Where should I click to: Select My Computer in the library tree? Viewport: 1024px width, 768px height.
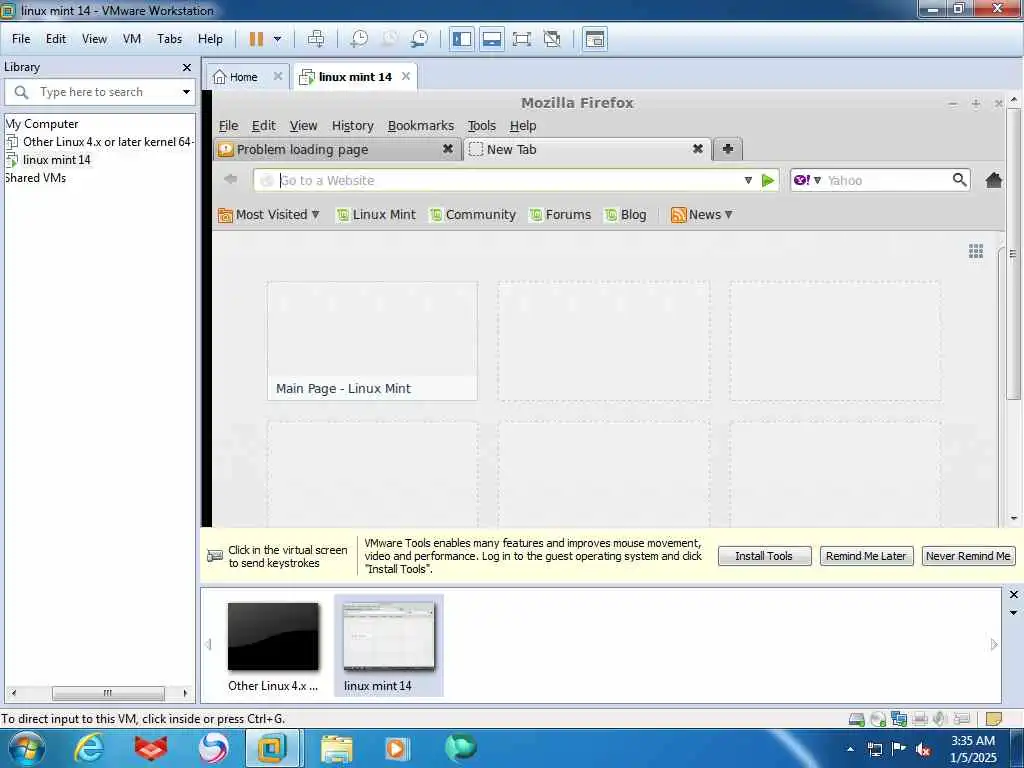[41, 124]
